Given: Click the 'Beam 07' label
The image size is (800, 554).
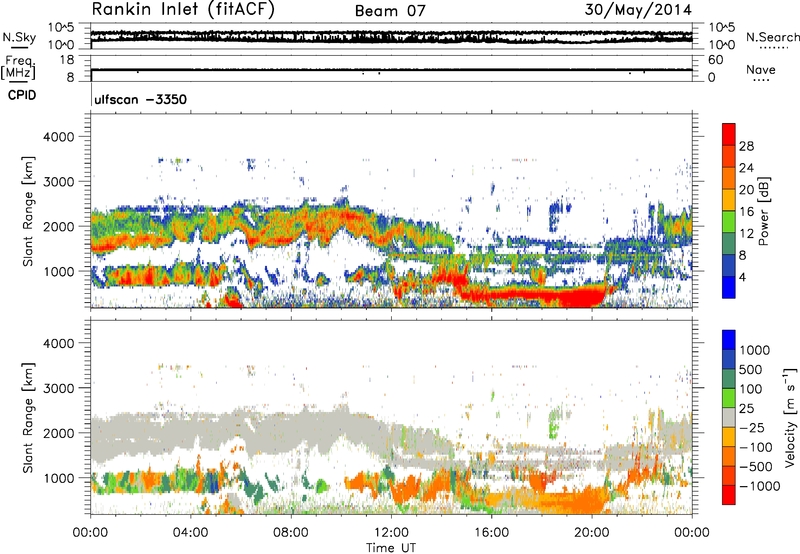Looking at the screenshot, I should 390,11.
